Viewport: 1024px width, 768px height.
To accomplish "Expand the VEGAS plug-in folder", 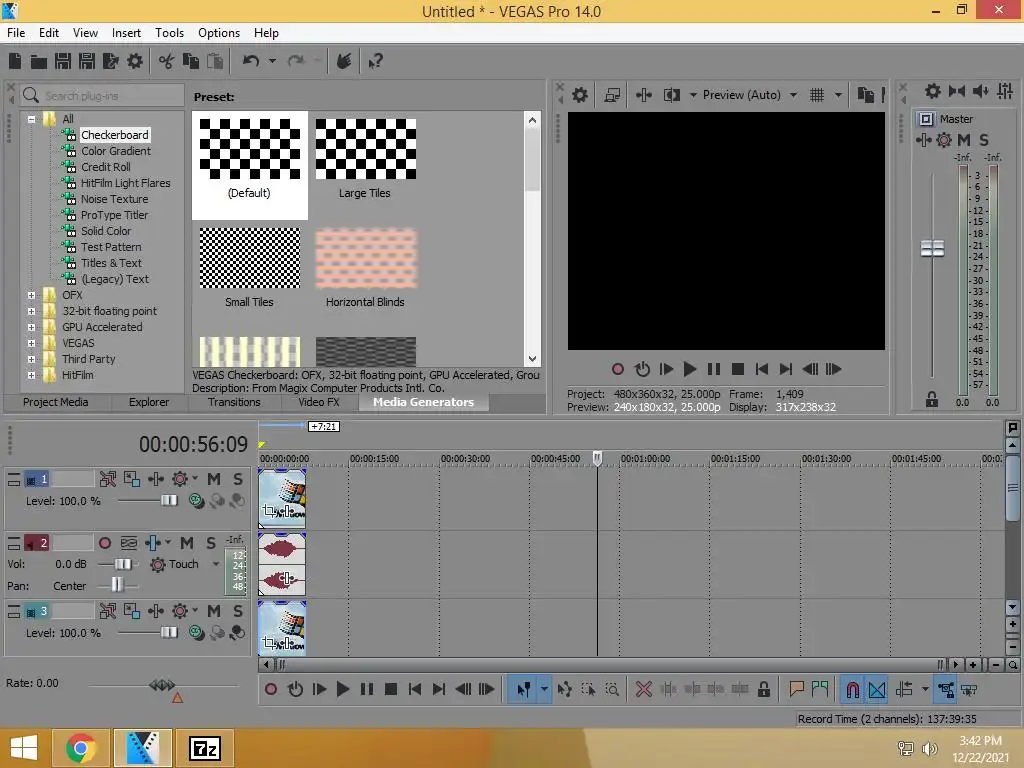I will pos(31,344).
